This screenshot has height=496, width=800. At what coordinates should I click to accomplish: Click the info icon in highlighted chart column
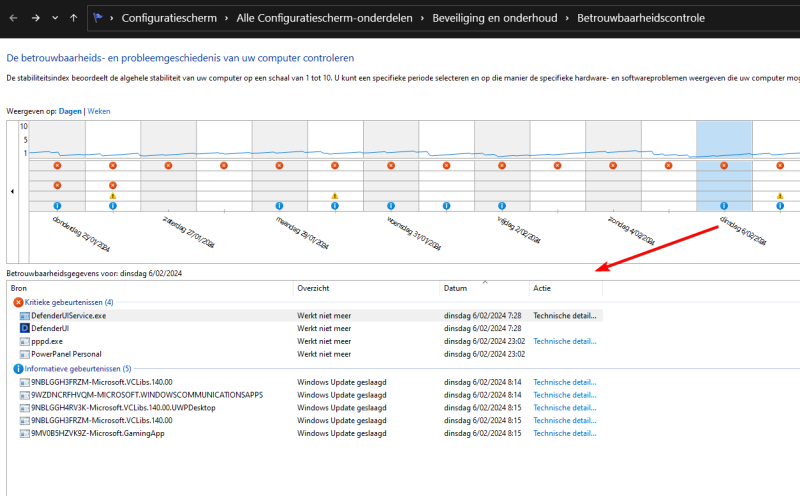pos(724,205)
